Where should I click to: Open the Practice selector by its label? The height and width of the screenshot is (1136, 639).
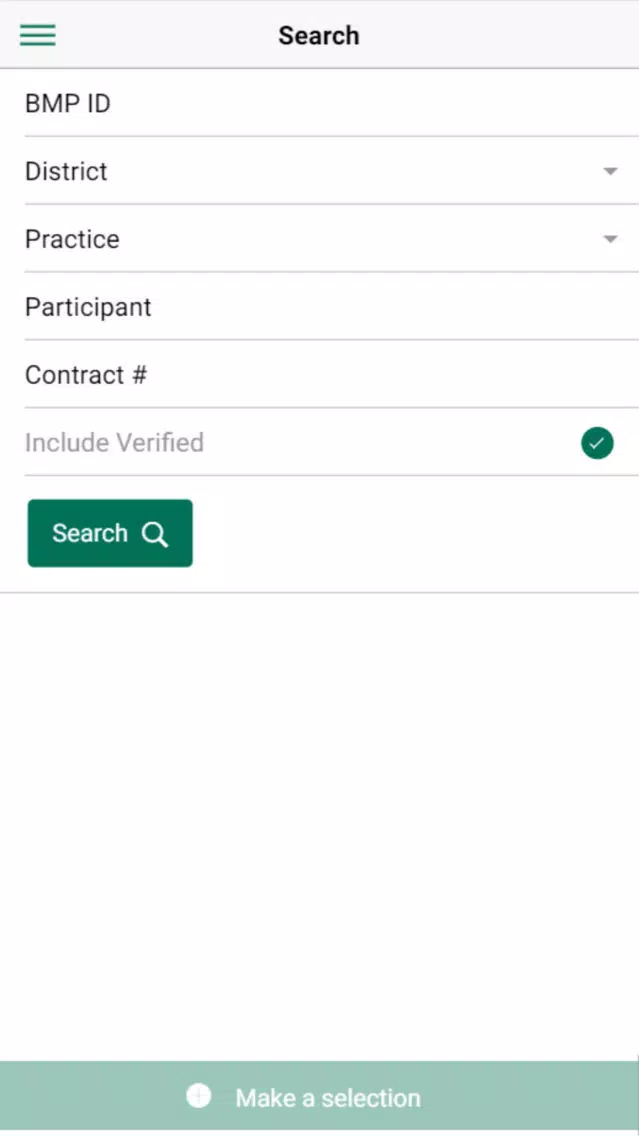72,240
